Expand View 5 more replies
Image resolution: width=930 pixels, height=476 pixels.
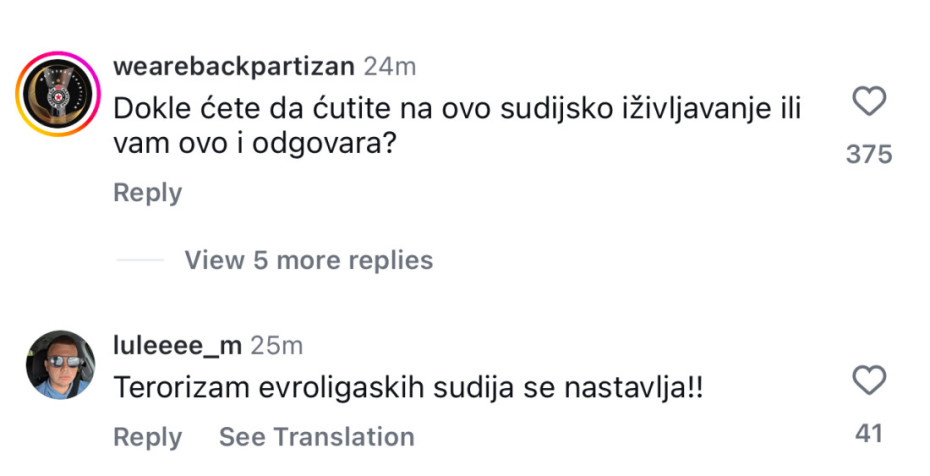[x=308, y=261]
